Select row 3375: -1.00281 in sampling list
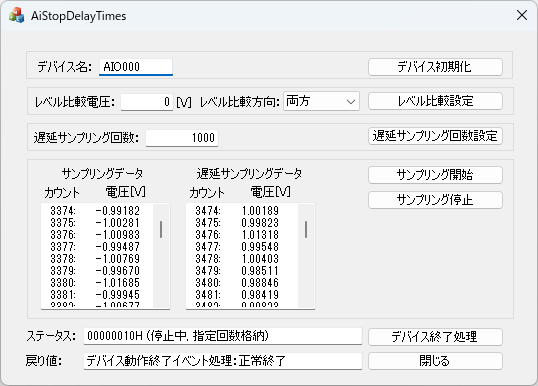 (x=97, y=223)
